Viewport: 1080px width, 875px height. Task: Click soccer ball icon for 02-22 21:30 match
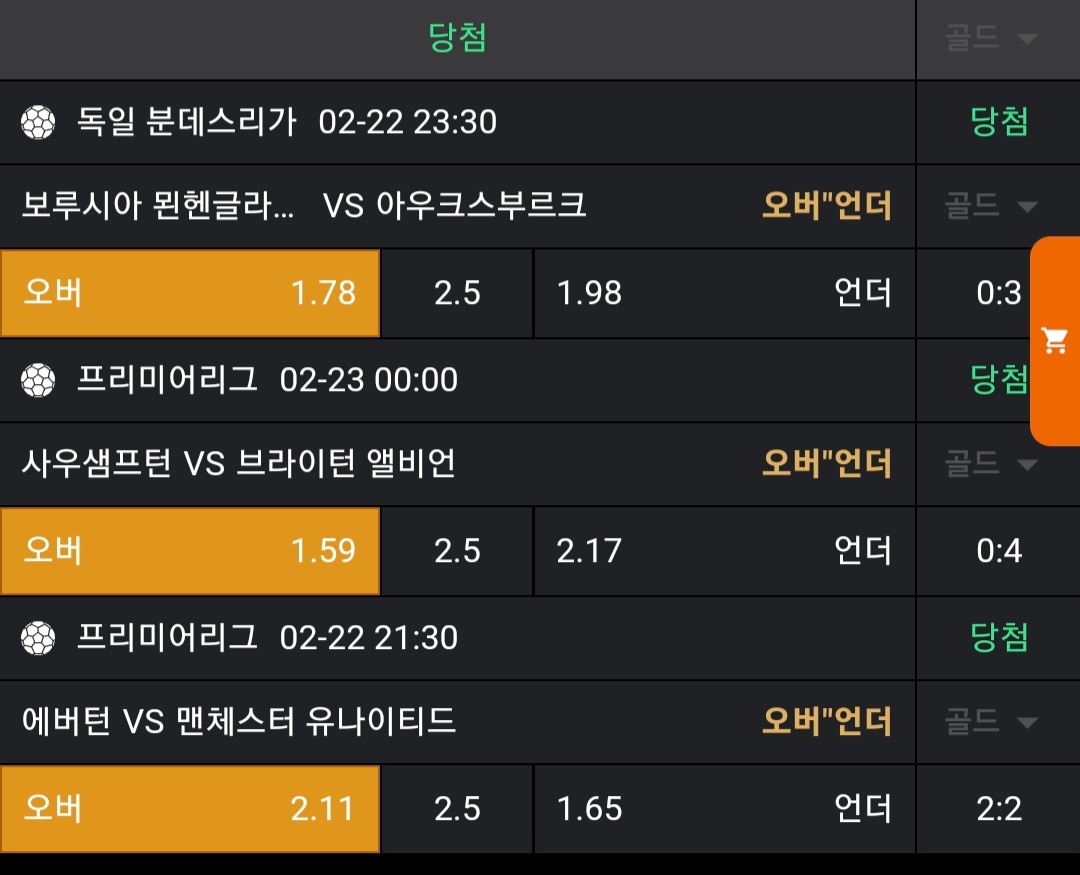(x=38, y=637)
